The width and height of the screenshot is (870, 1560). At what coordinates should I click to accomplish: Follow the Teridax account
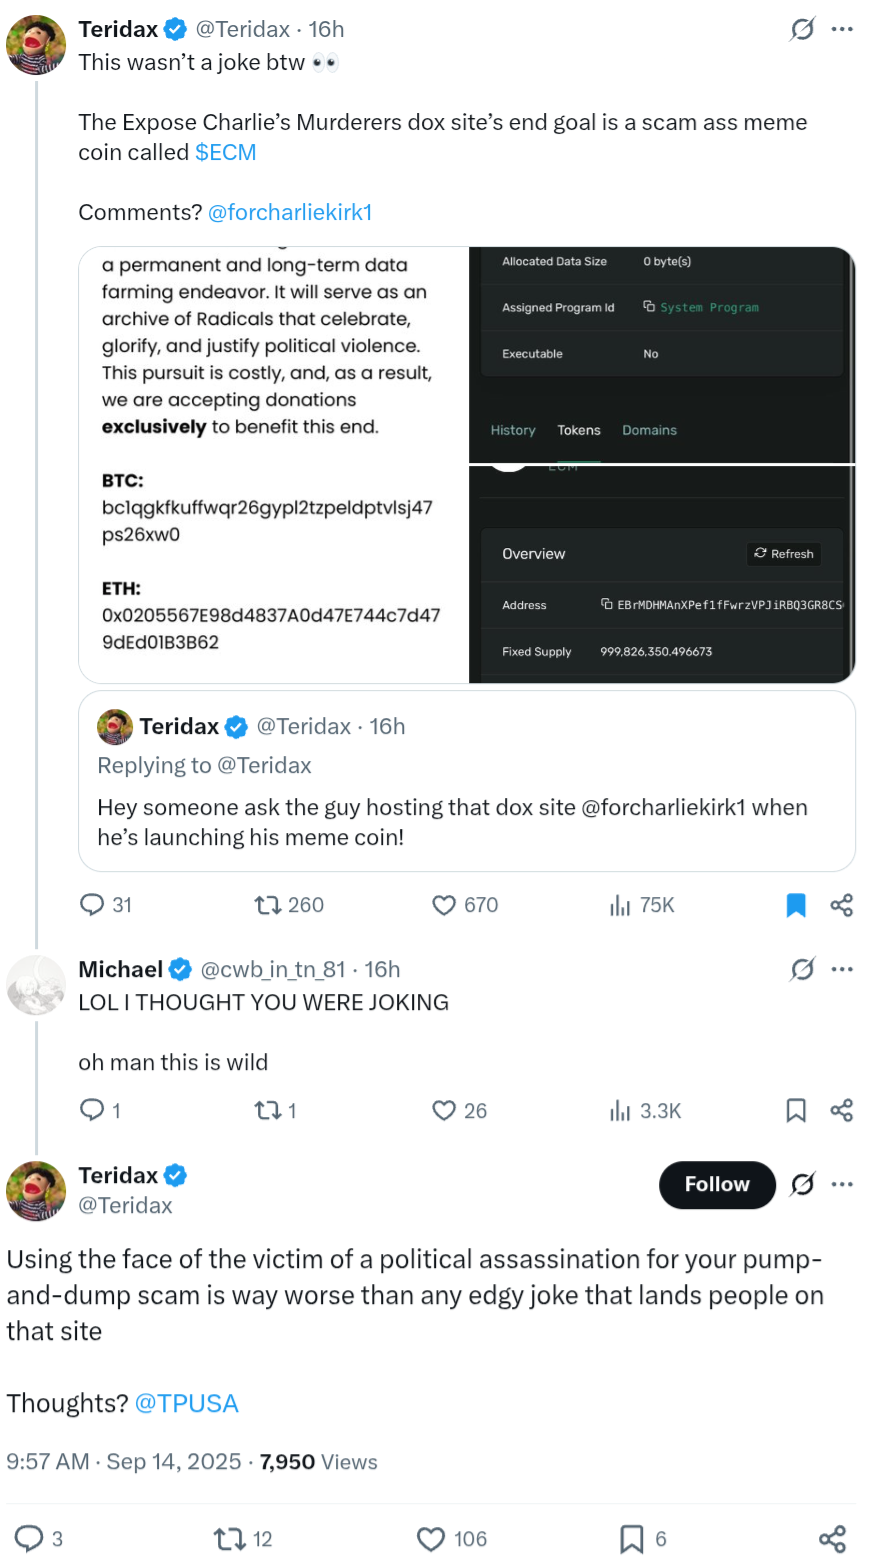tap(717, 1184)
